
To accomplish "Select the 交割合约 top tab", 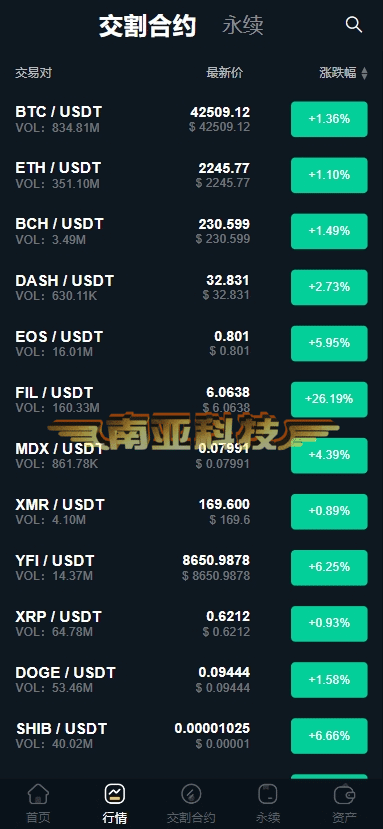I will tap(148, 26).
